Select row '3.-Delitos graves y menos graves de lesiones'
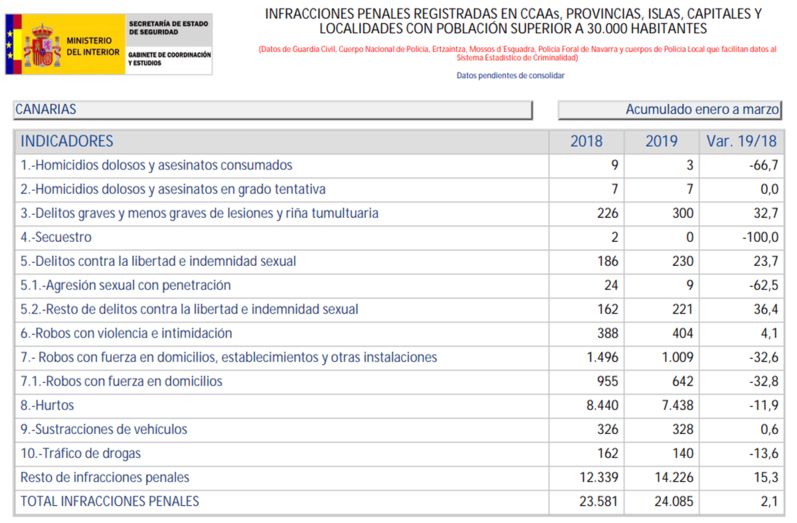This screenshot has width=797, height=523. [399, 213]
